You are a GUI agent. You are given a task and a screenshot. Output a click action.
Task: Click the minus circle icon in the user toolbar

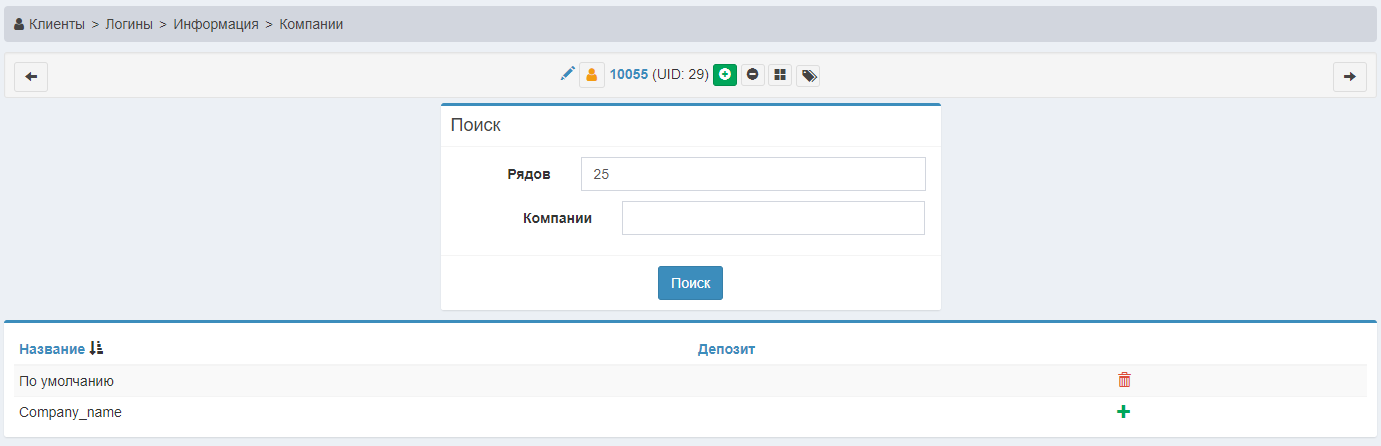pyautogui.click(x=753, y=75)
